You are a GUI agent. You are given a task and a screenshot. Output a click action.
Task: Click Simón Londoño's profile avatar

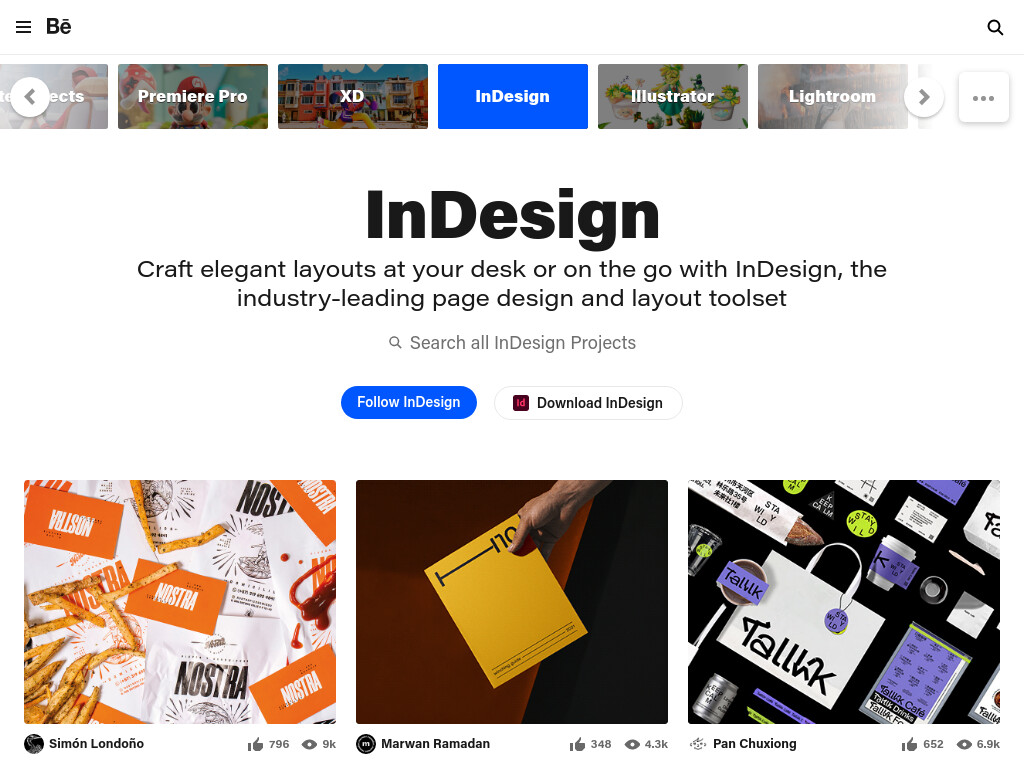tap(34, 744)
